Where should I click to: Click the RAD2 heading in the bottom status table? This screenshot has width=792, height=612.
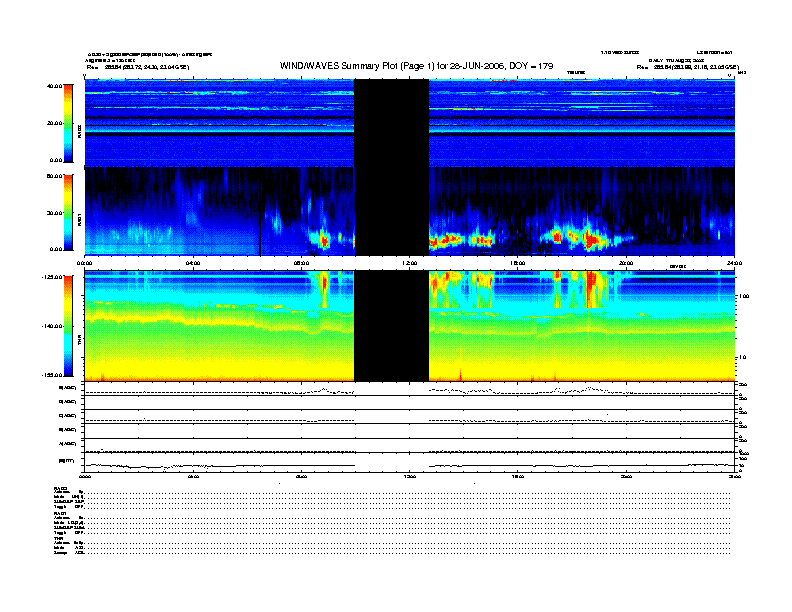tap(61, 488)
